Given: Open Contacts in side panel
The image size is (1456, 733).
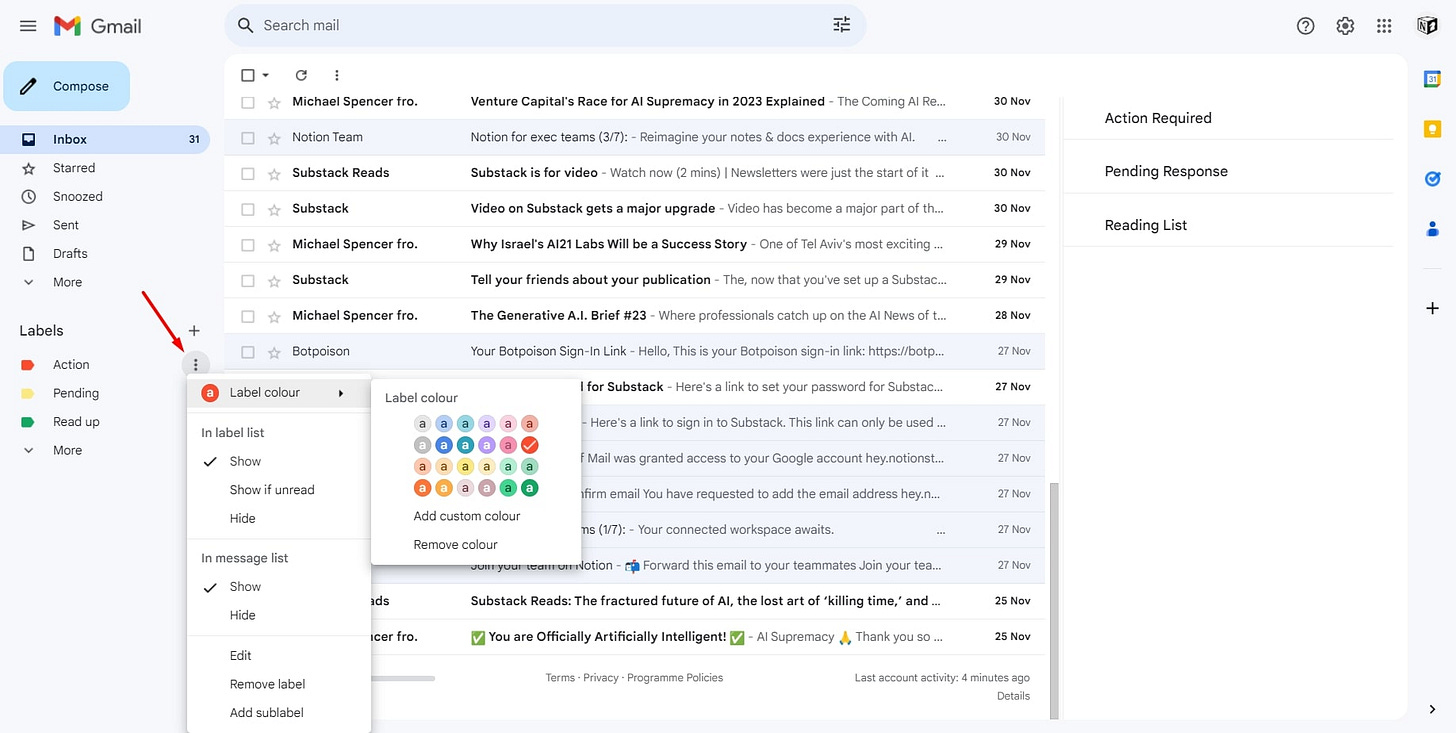Looking at the screenshot, I should click(x=1432, y=229).
